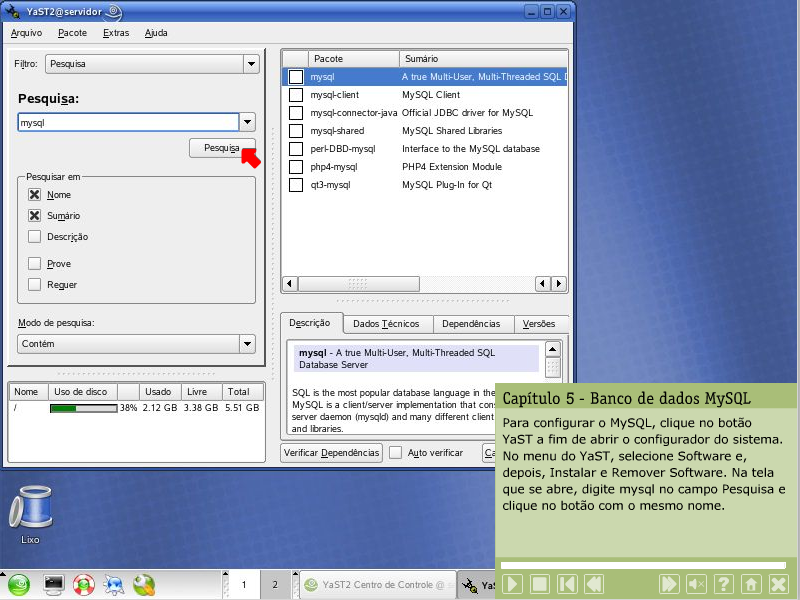
Task: Launch the terminal from the taskbar
Action: [54, 584]
